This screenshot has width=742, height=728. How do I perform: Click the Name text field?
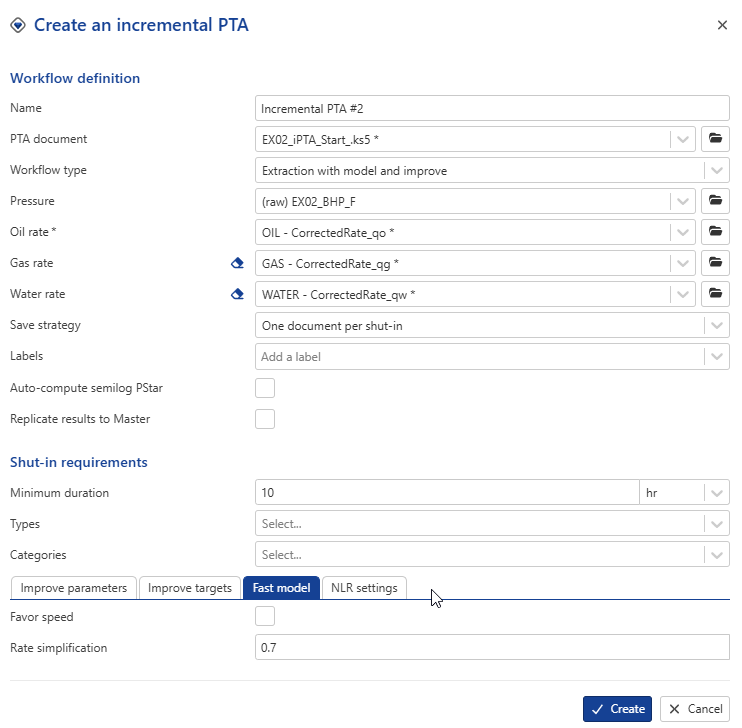tap(492, 108)
